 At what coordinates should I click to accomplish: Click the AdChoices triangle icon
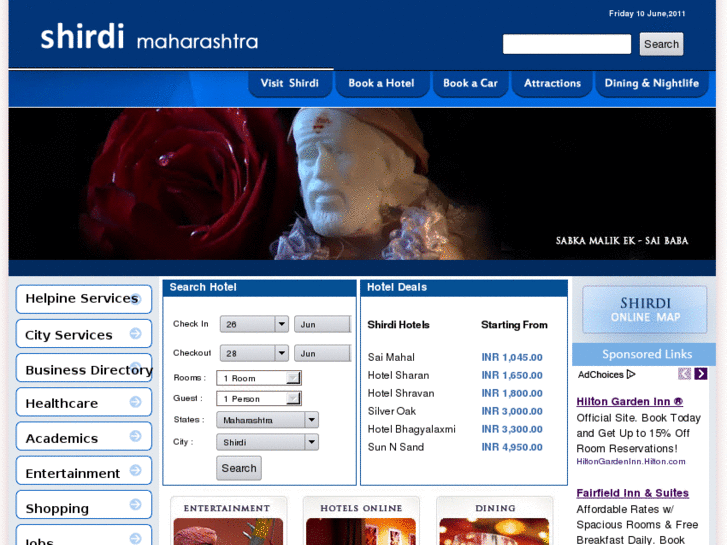click(631, 374)
